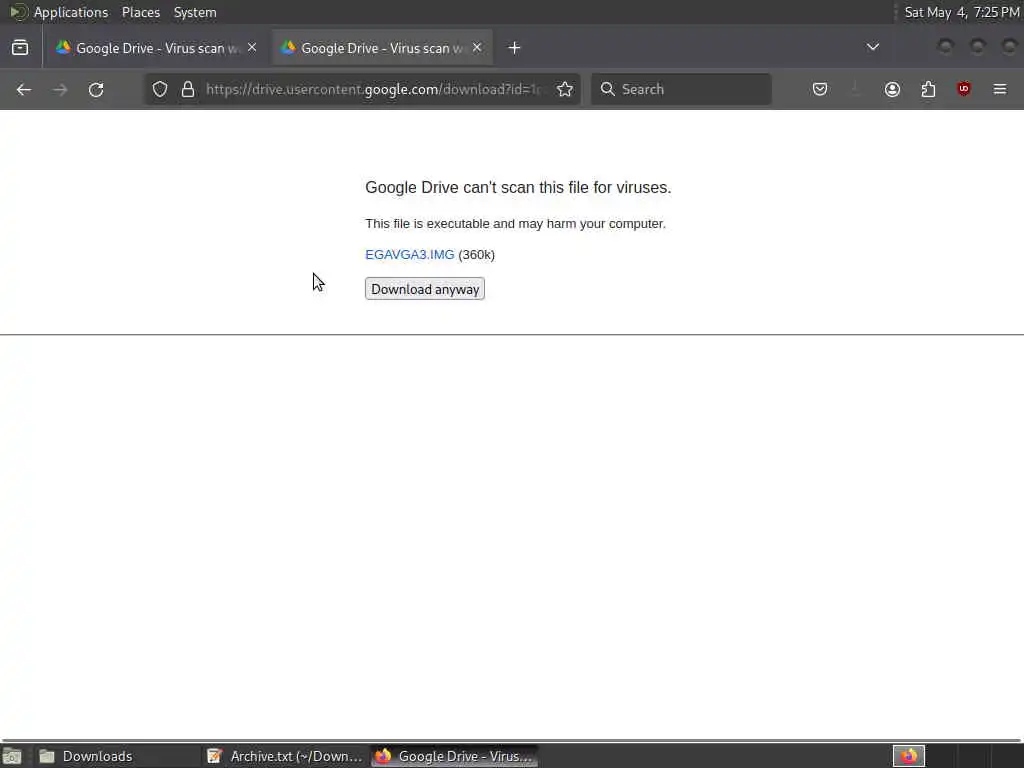
Task: Switch to Archive.txt editor in taskbar
Action: tap(285, 756)
